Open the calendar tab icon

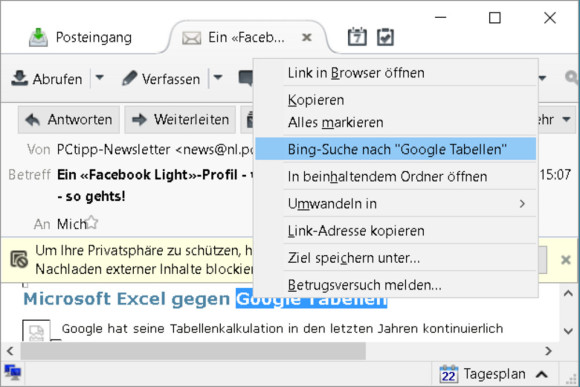[357, 37]
